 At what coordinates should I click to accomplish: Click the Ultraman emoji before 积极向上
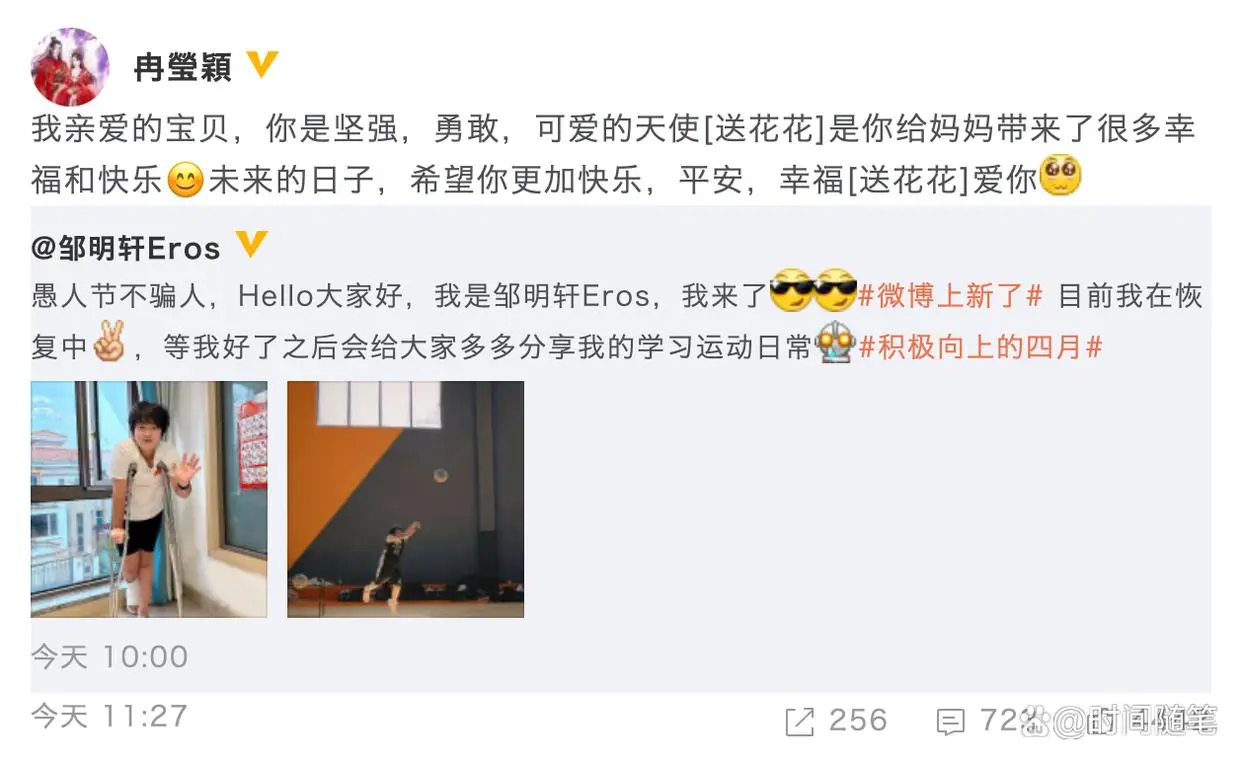click(834, 343)
